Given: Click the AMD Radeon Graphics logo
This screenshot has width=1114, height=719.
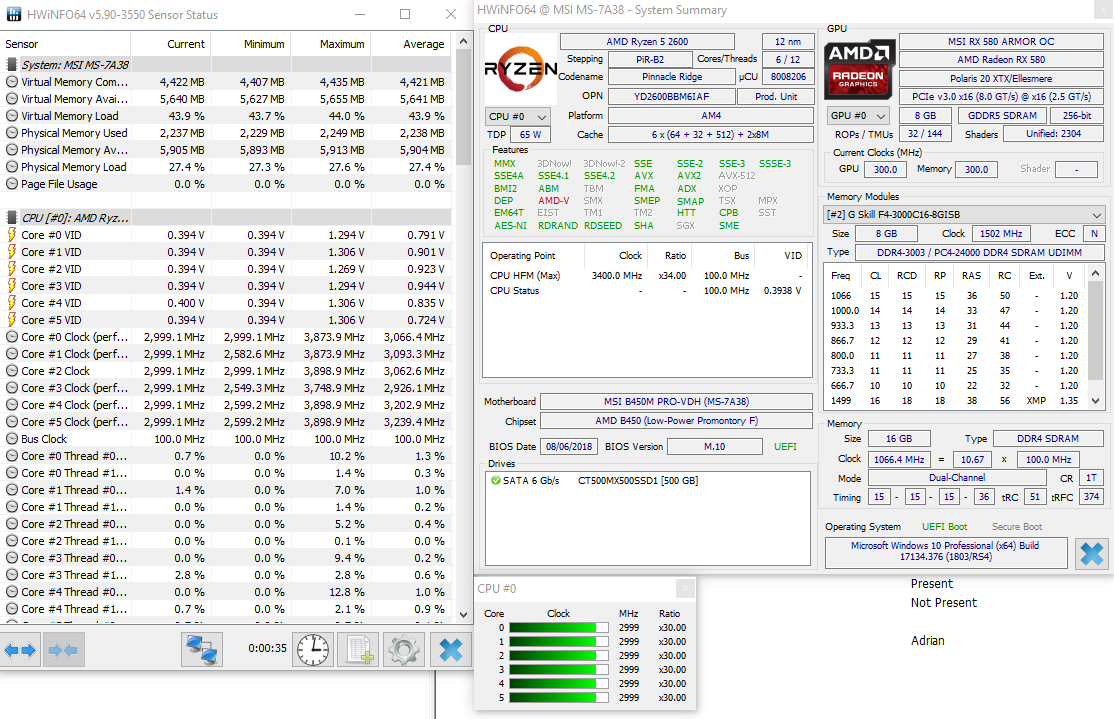Looking at the screenshot, I should 859,69.
